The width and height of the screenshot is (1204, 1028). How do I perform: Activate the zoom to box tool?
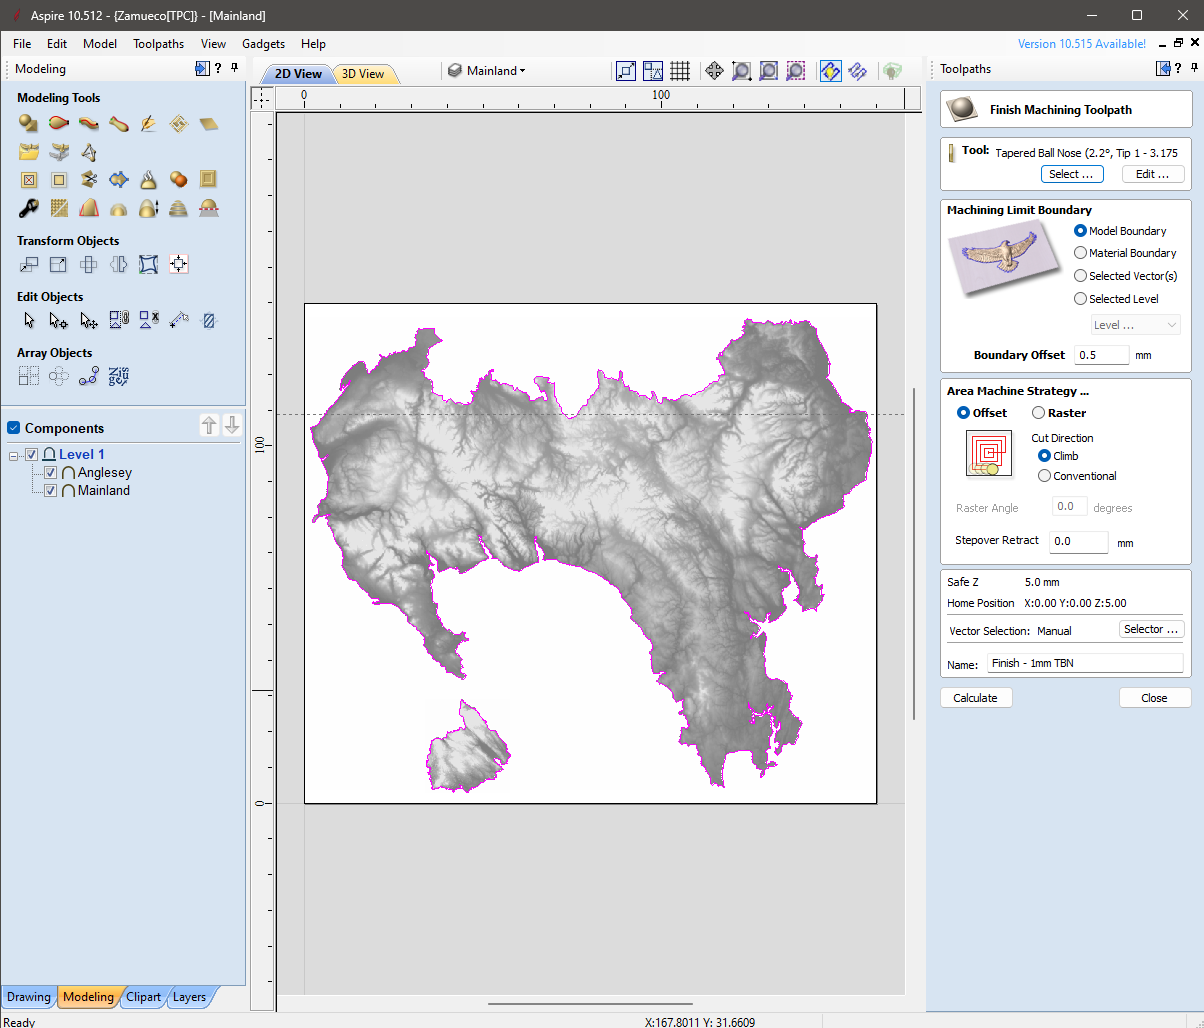(x=741, y=71)
